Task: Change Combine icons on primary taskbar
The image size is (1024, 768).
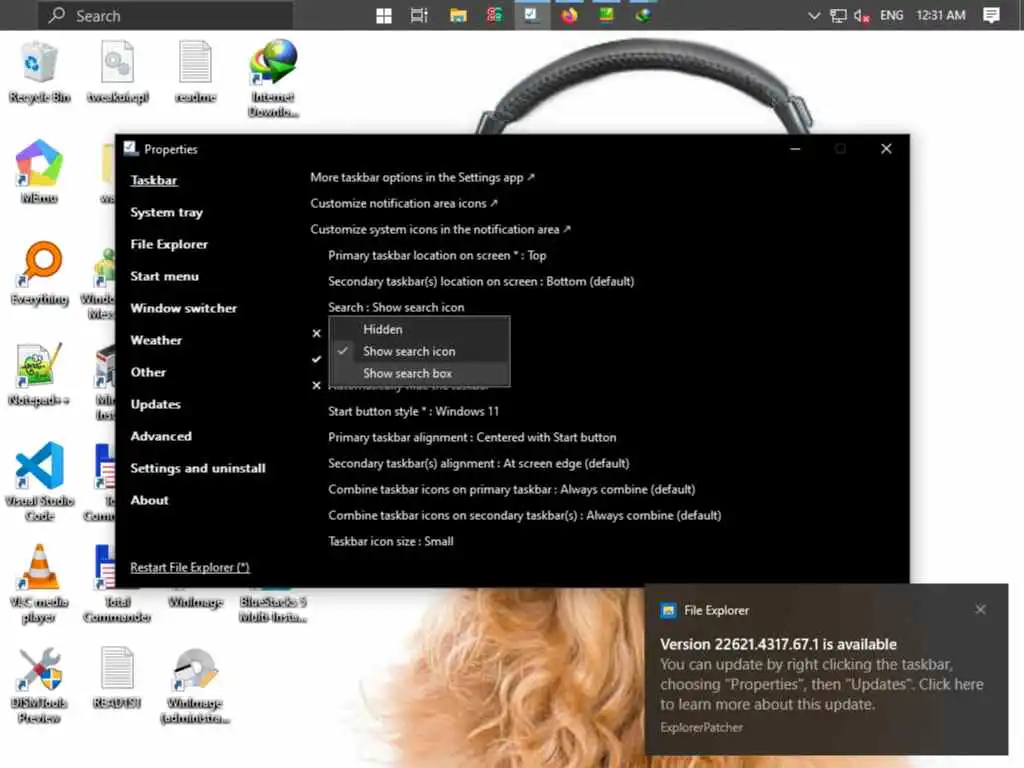Action: pyautogui.click(x=512, y=490)
